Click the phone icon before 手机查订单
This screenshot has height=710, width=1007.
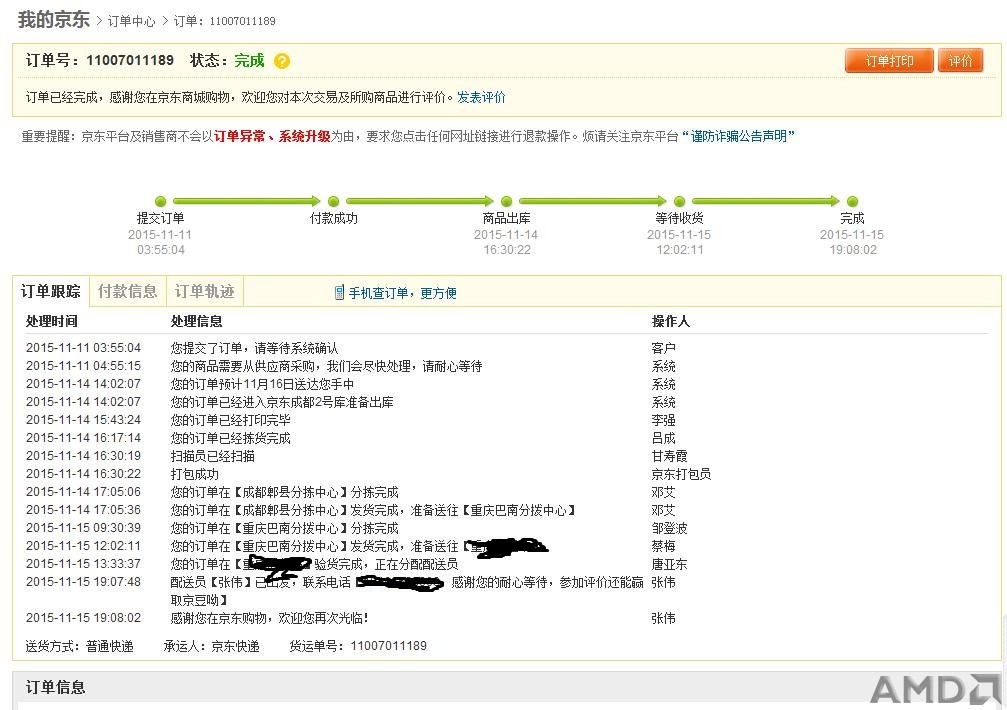pyautogui.click(x=339, y=293)
